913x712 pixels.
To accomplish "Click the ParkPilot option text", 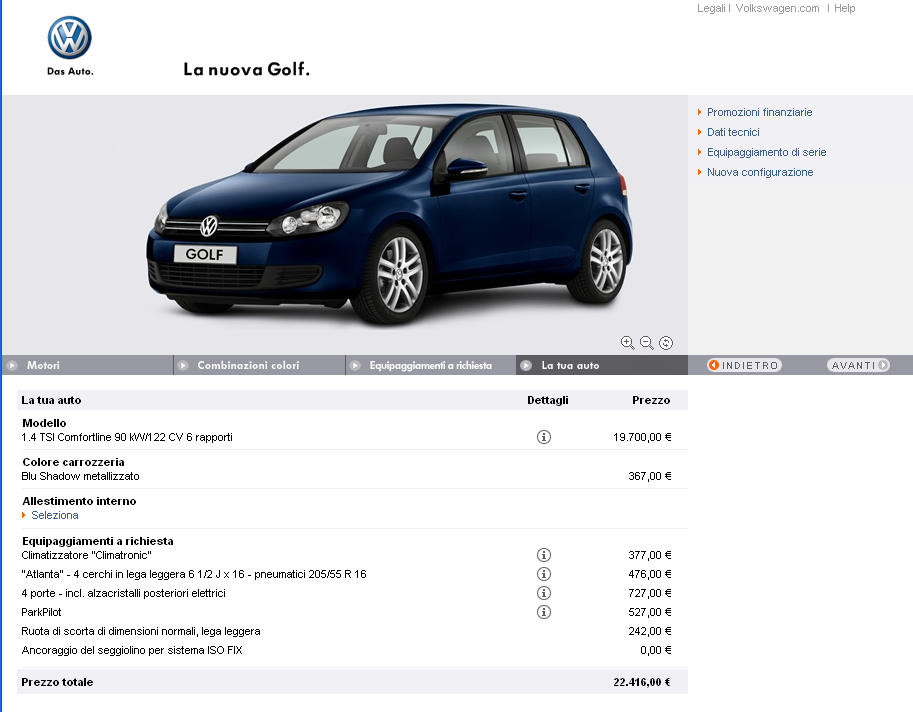I will [x=41, y=612].
